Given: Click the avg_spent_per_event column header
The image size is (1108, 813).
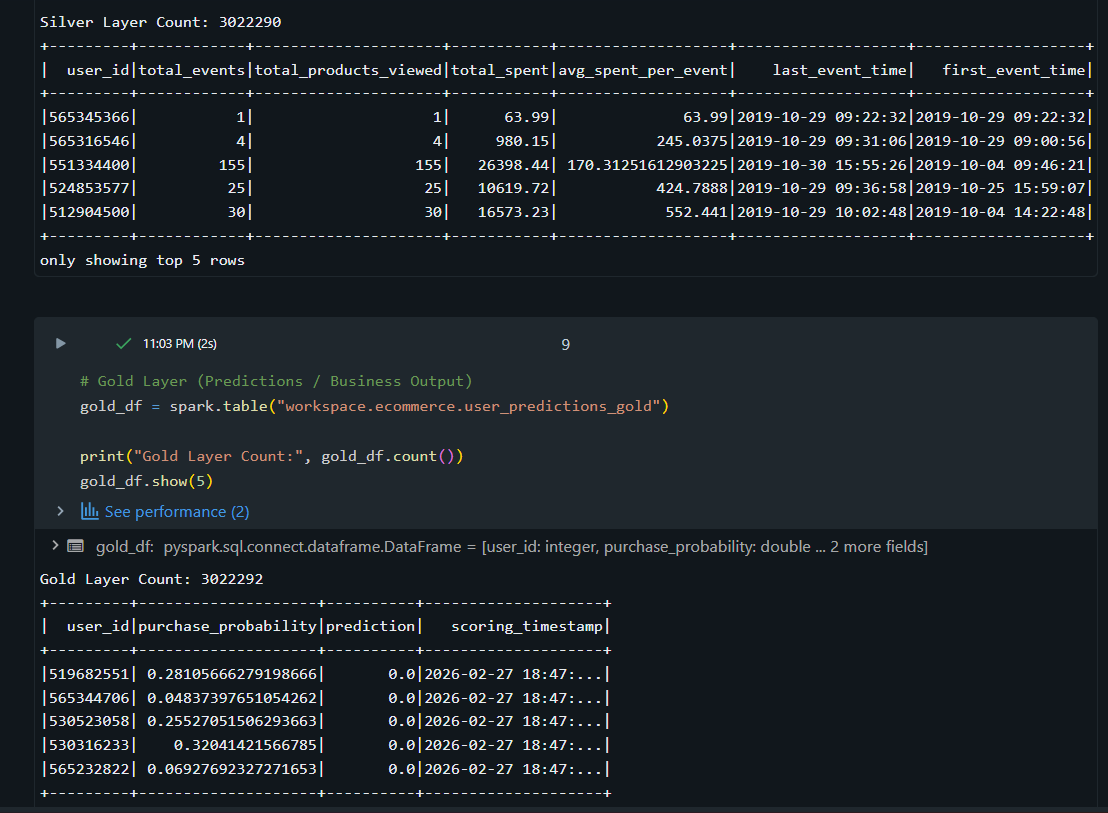Looking at the screenshot, I should (x=643, y=70).
